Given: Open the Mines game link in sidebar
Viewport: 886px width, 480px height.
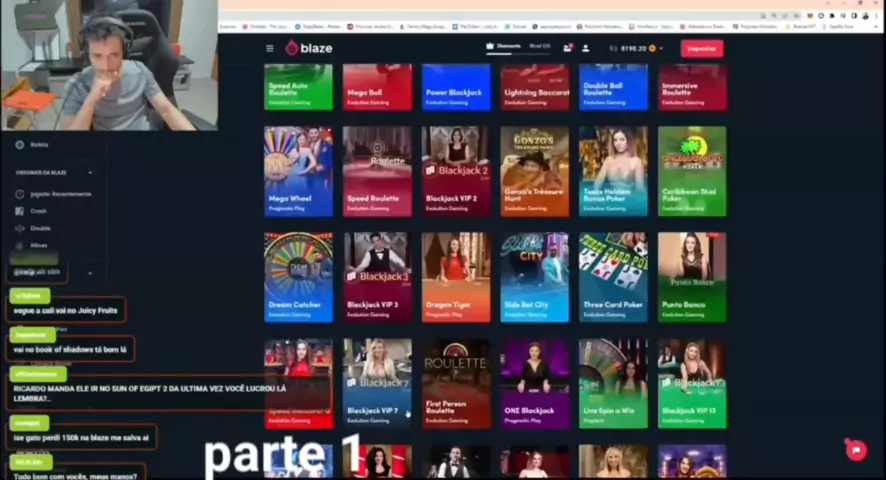Looking at the screenshot, I should pyautogui.click(x=39, y=245).
